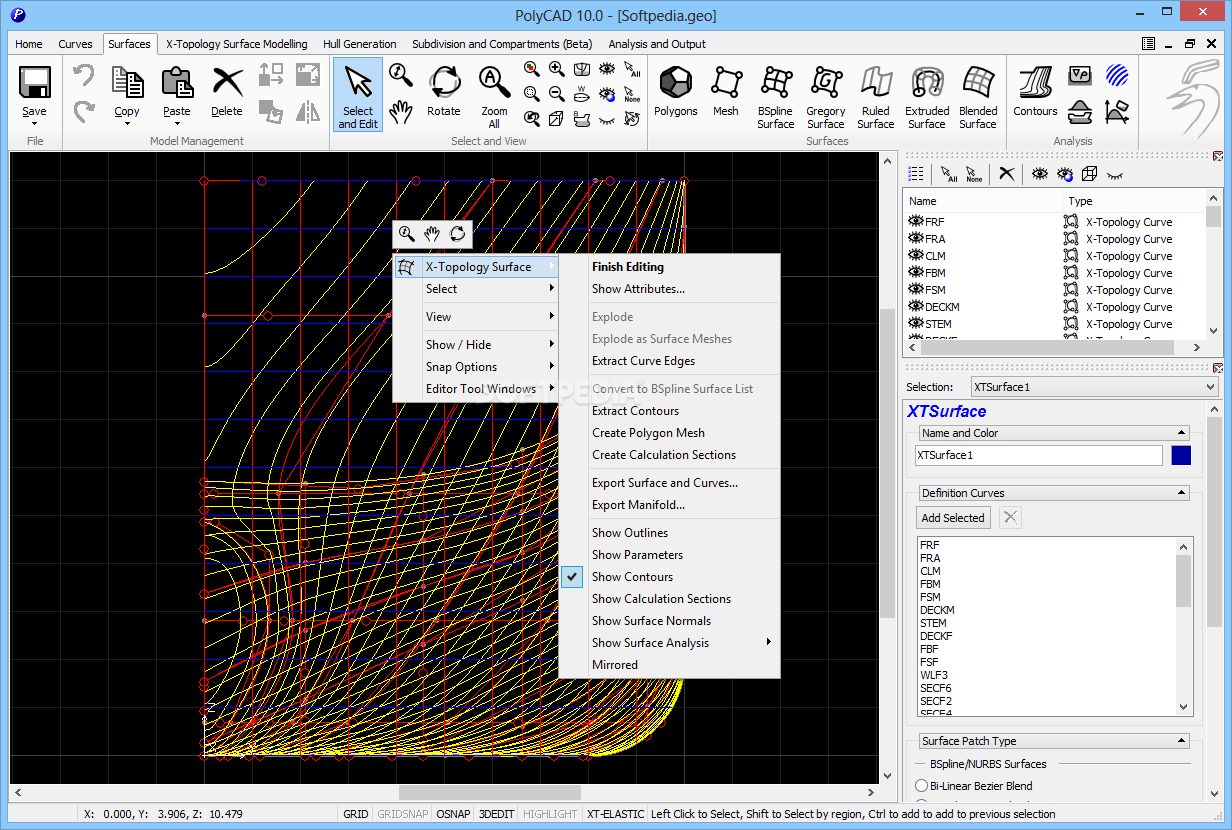Viewport: 1232px width, 830px height.
Task: Click DECKM in Definition Curves list
Action: click(937, 610)
